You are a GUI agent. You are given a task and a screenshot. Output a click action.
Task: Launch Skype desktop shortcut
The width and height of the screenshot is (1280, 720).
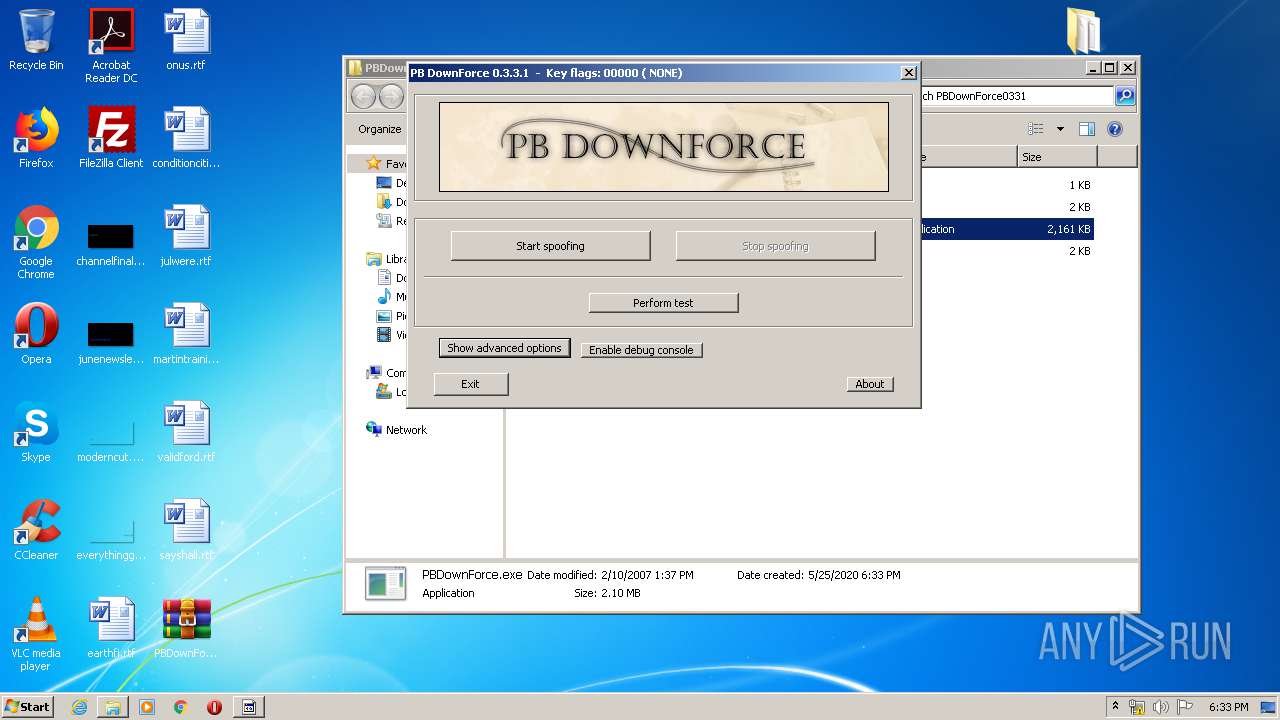pyautogui.click(x=36, y=432)
